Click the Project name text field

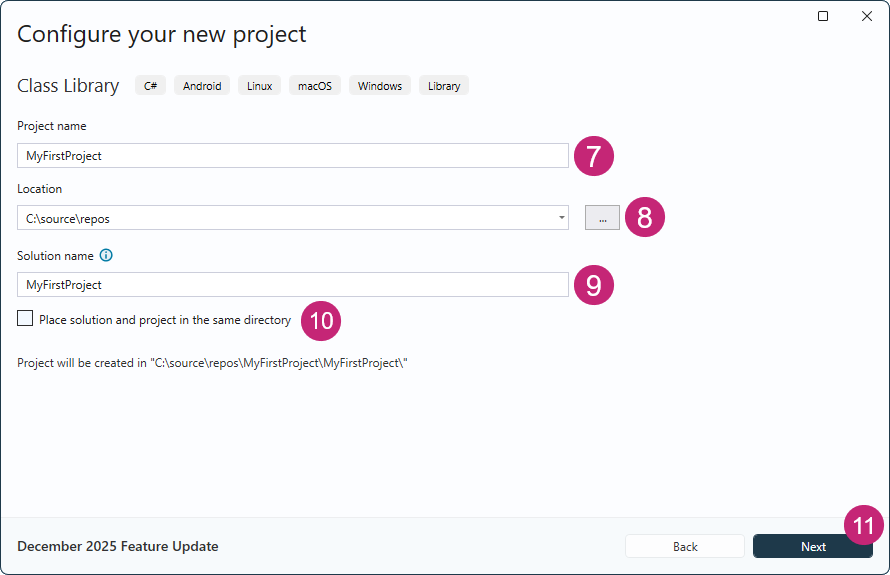click(293, 156)
